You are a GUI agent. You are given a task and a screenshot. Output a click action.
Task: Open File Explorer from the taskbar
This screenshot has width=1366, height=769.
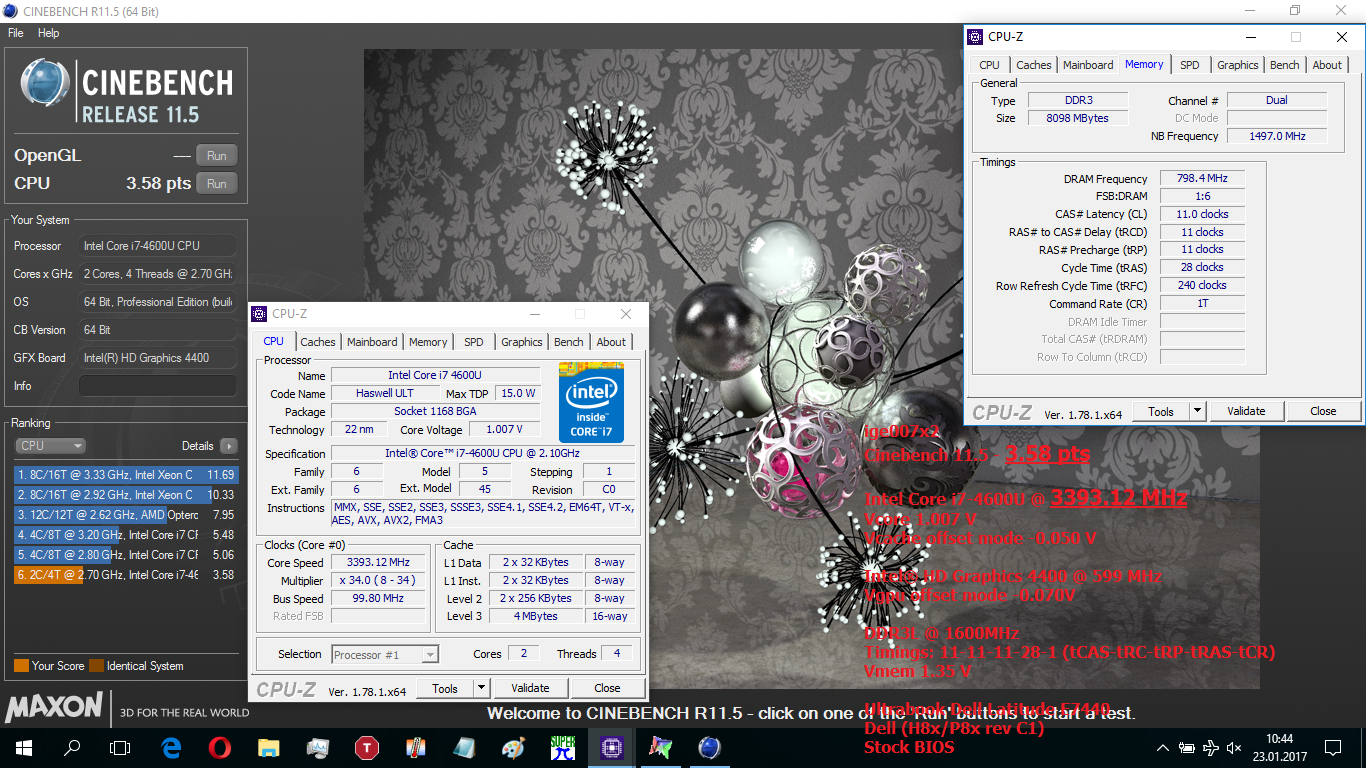pyautogui.click(x=269, y=747)
